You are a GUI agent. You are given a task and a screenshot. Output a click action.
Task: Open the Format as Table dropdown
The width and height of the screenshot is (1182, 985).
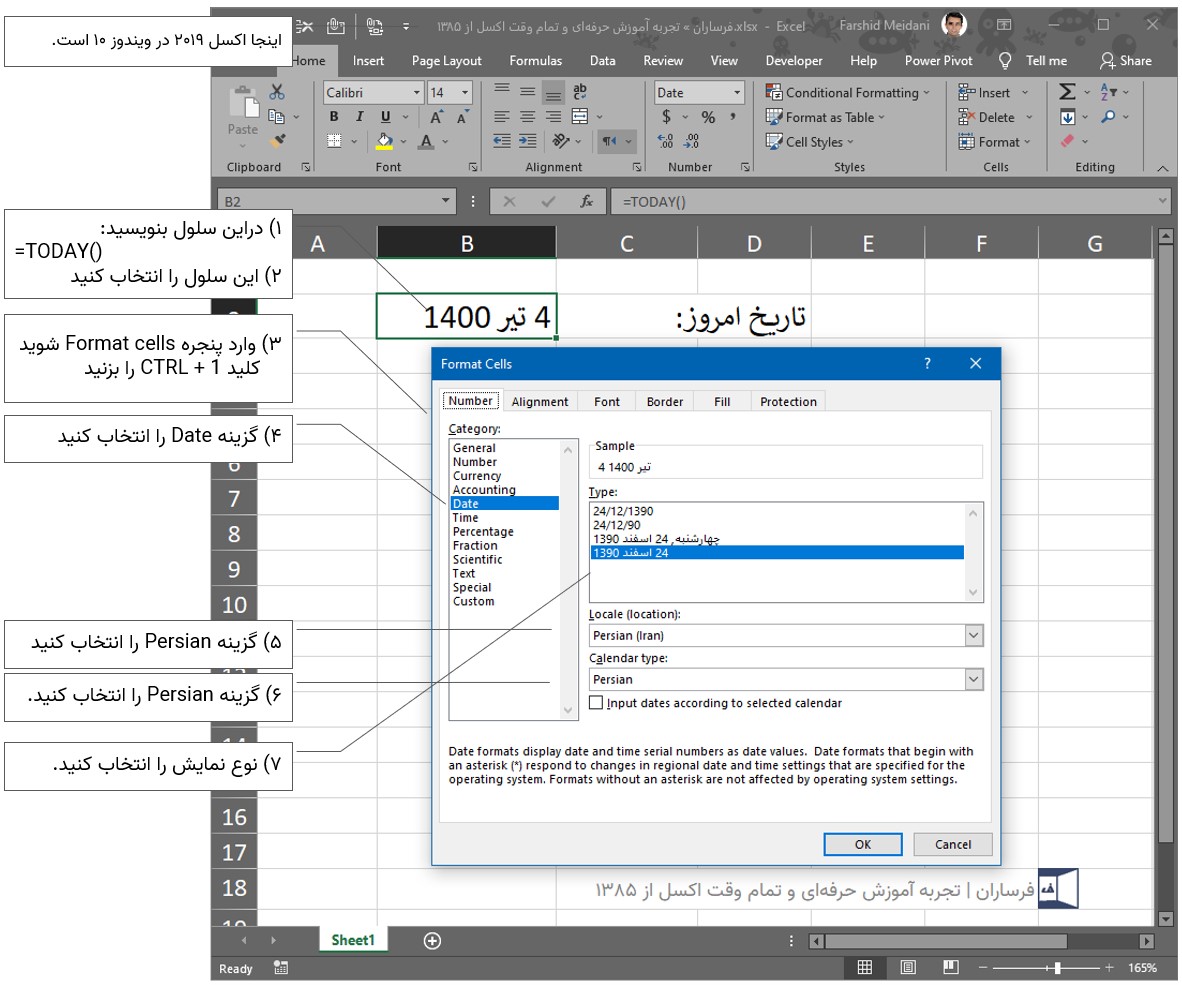coord(825,117)
